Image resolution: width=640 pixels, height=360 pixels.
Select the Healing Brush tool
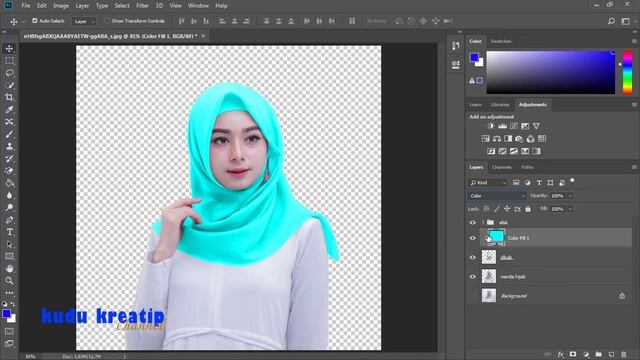coord(9,122)
